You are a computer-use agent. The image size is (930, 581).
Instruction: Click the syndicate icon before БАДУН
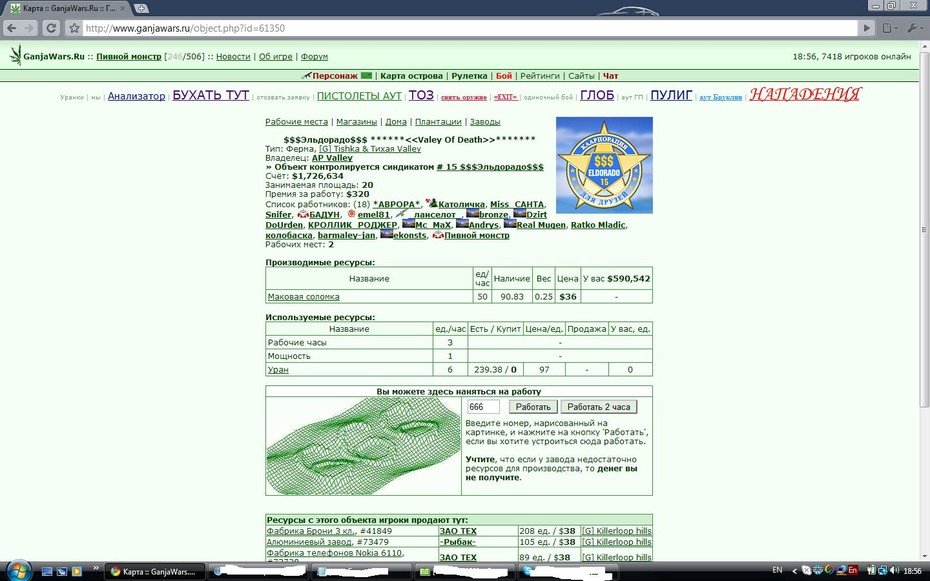(303, 214)
